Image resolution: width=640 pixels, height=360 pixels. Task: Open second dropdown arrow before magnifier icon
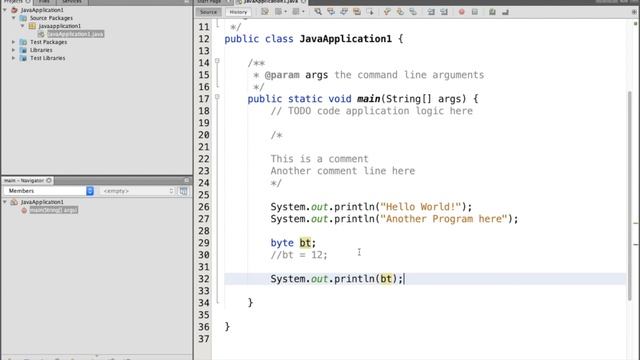pyautogui.click(x=303, y=12)
